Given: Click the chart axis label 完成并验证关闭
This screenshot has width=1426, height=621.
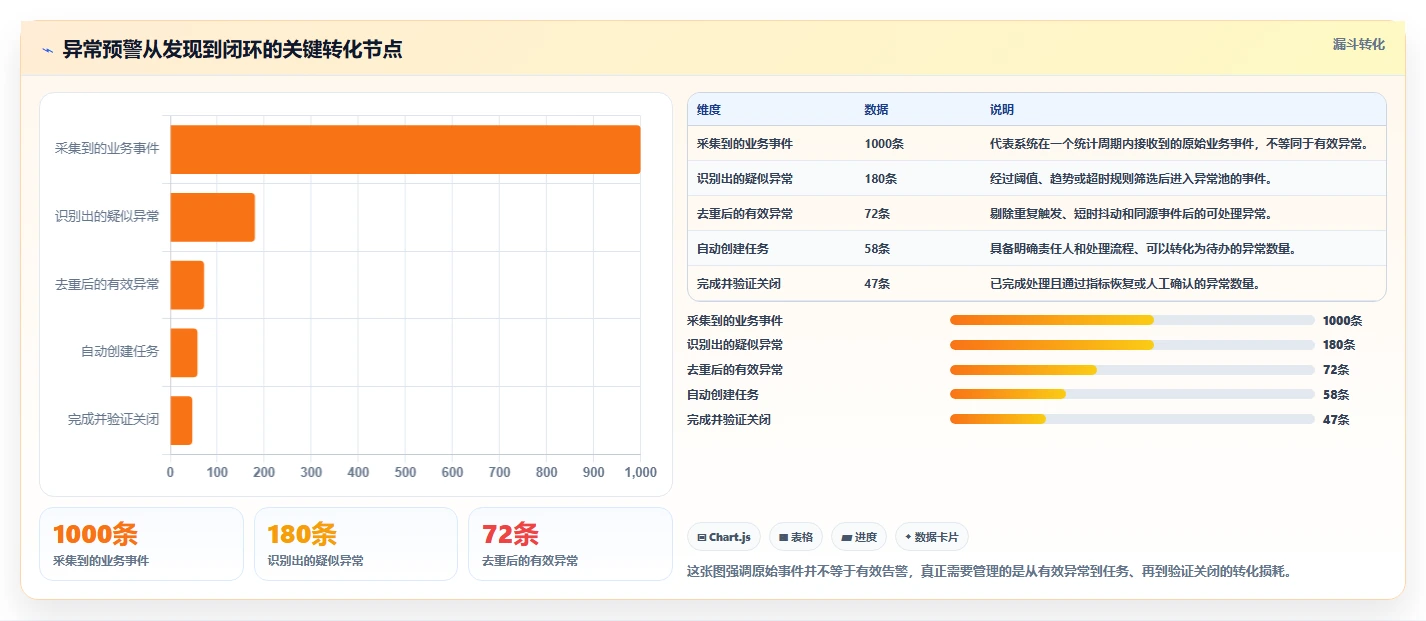Looking at the screenshot, I should click(x=113, y=420).
